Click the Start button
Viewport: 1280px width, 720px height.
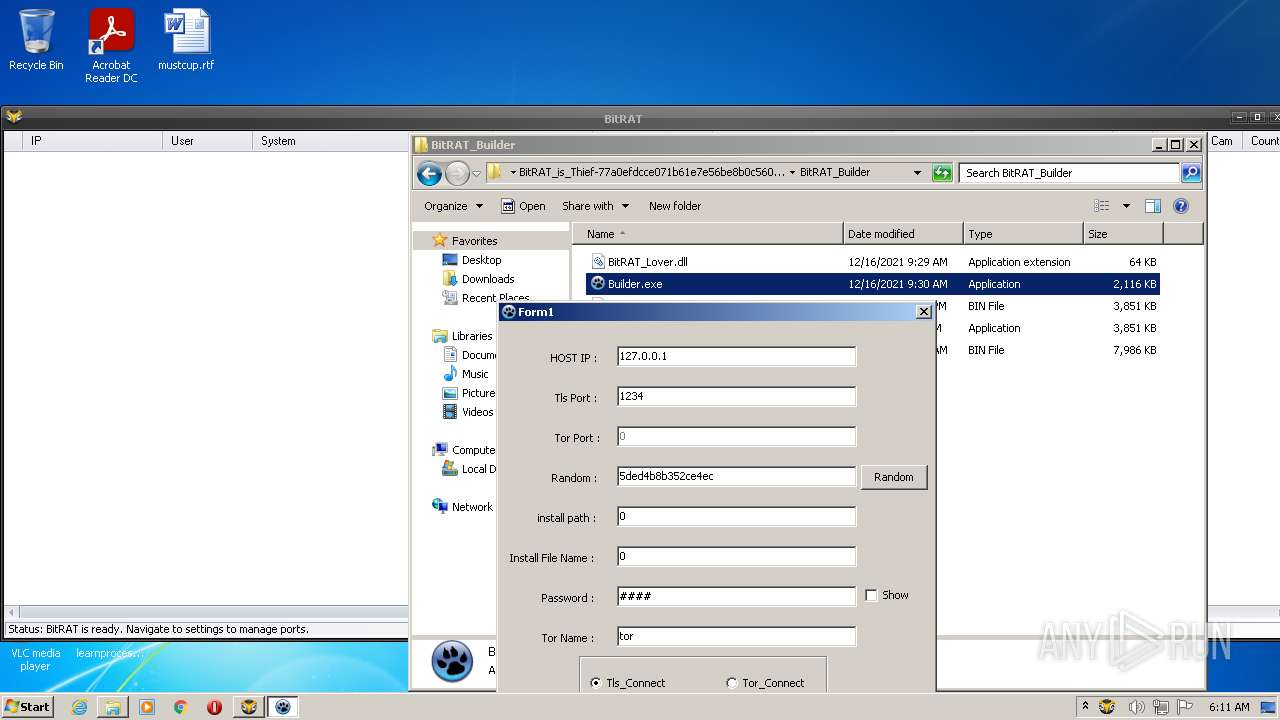click(28, 707)
